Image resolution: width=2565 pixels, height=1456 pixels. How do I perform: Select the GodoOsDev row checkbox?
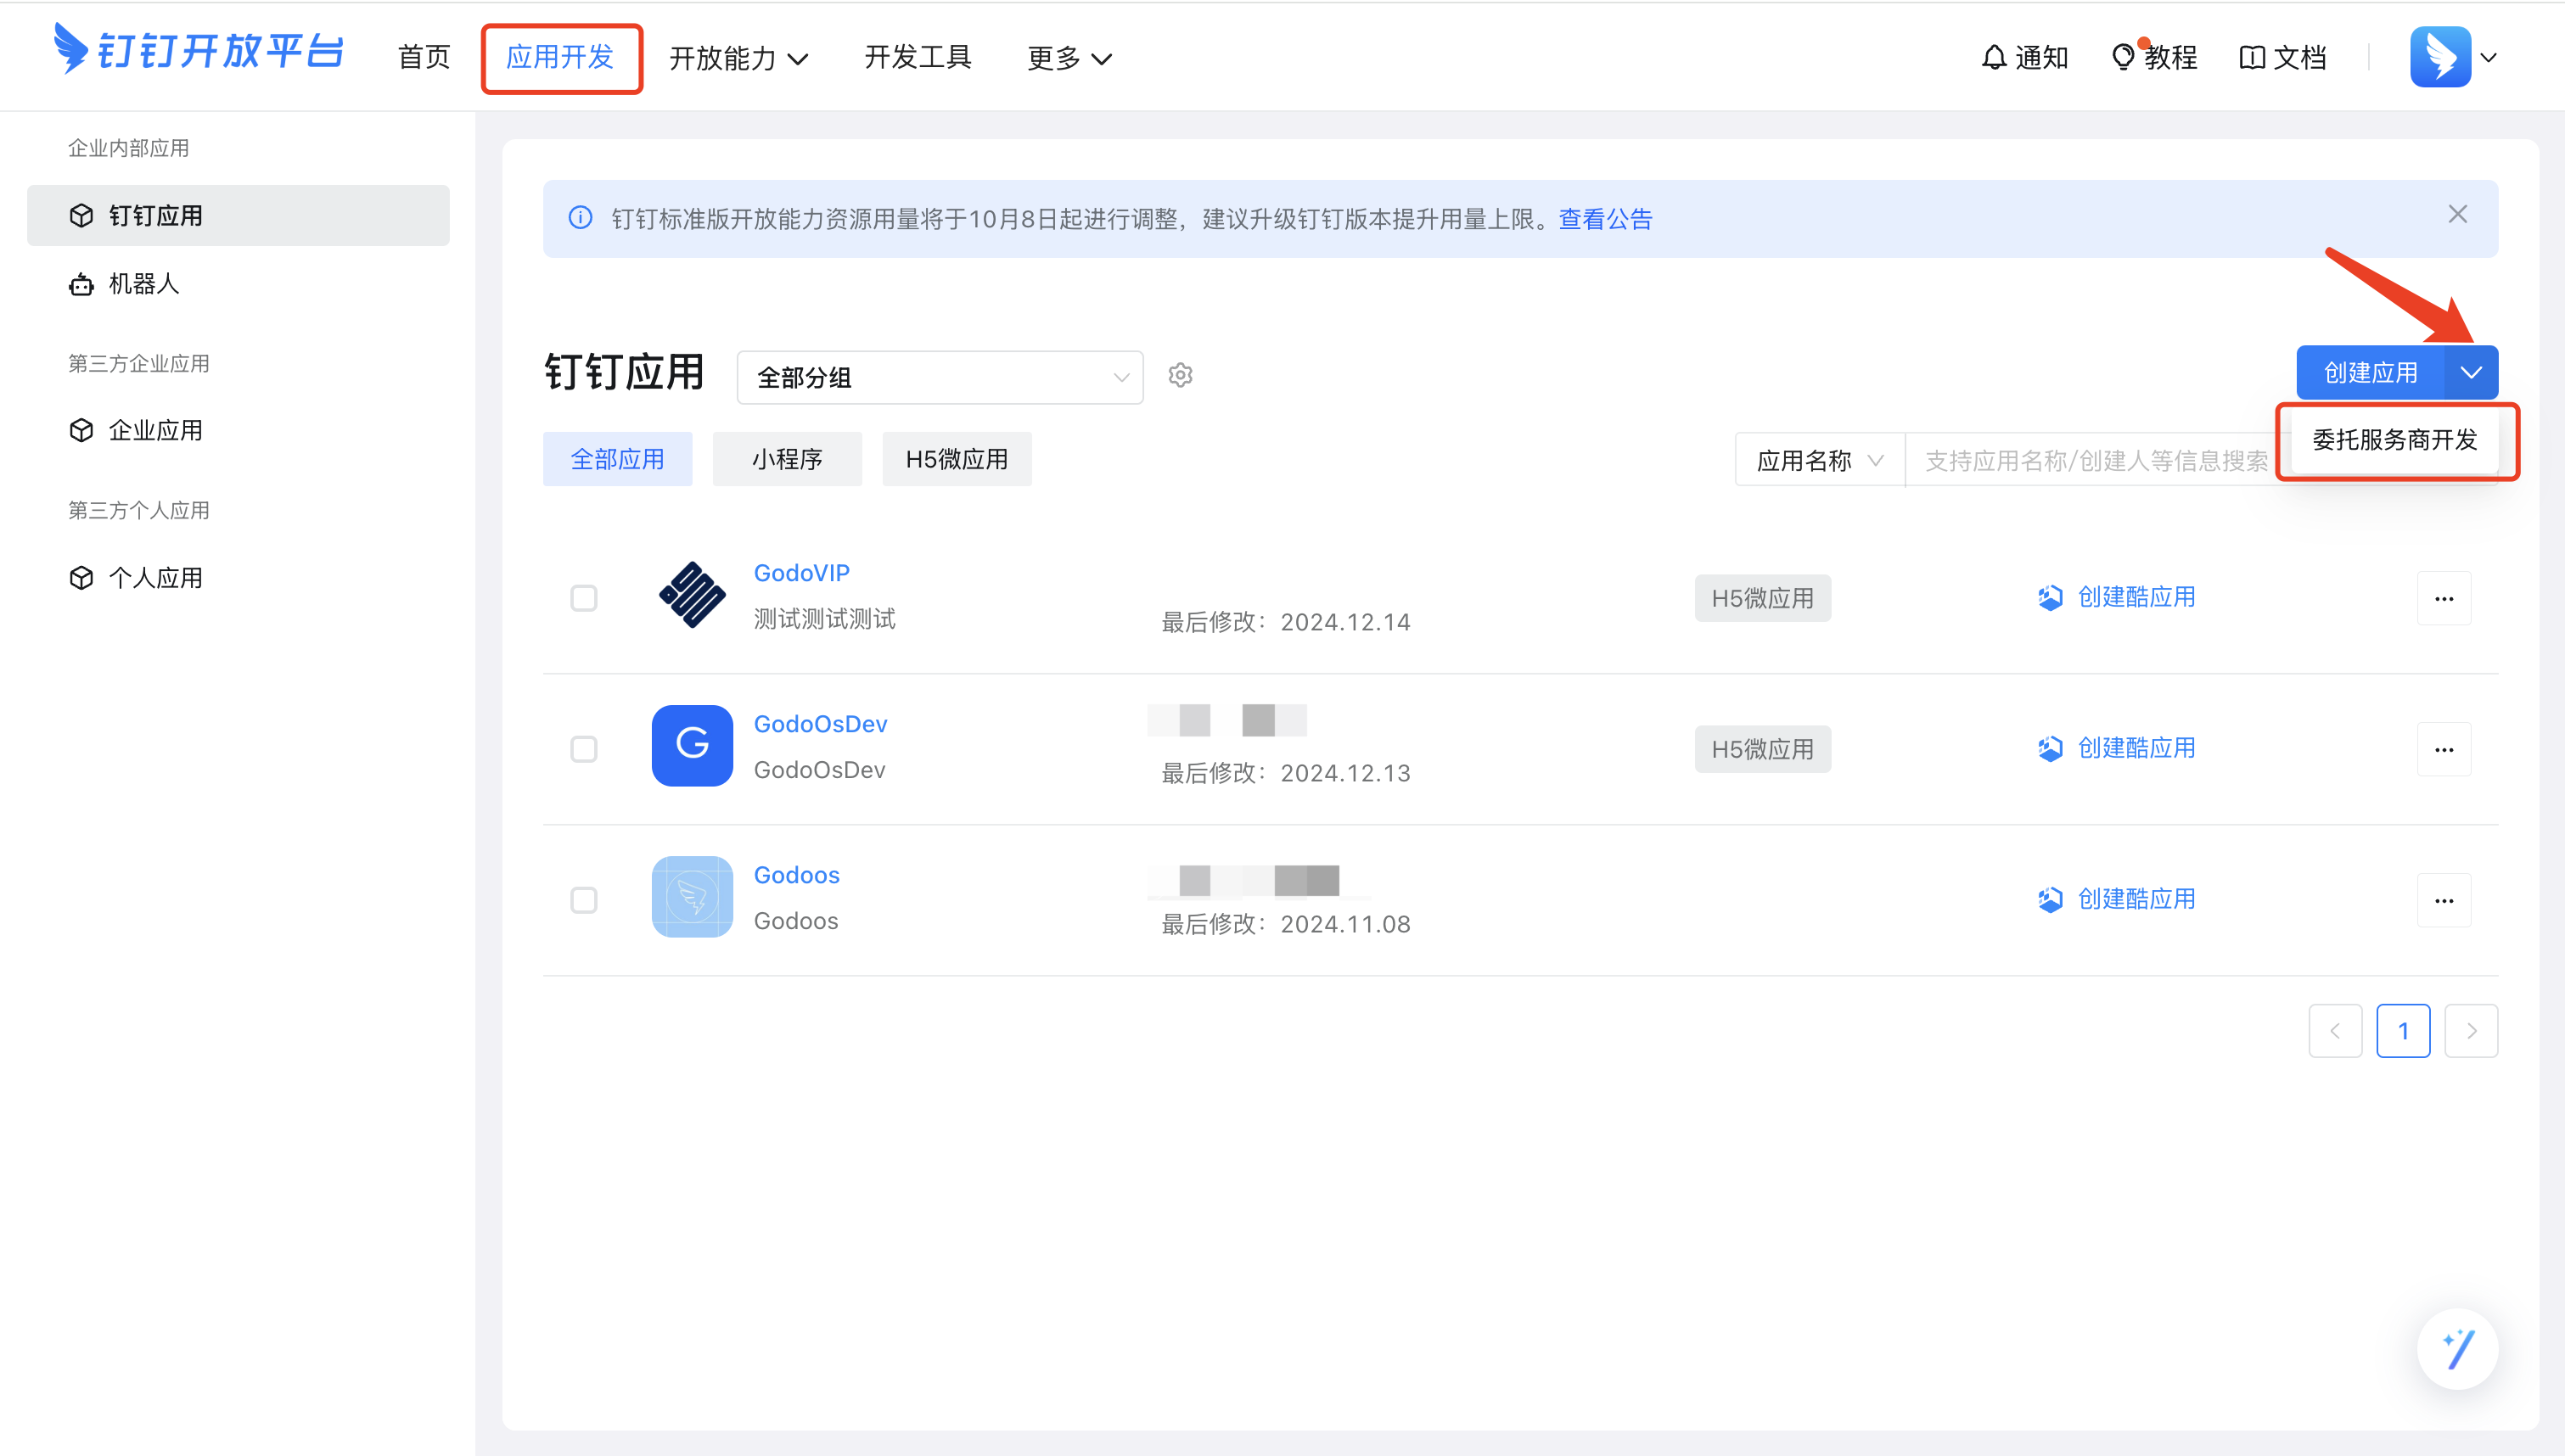point(584,749)
